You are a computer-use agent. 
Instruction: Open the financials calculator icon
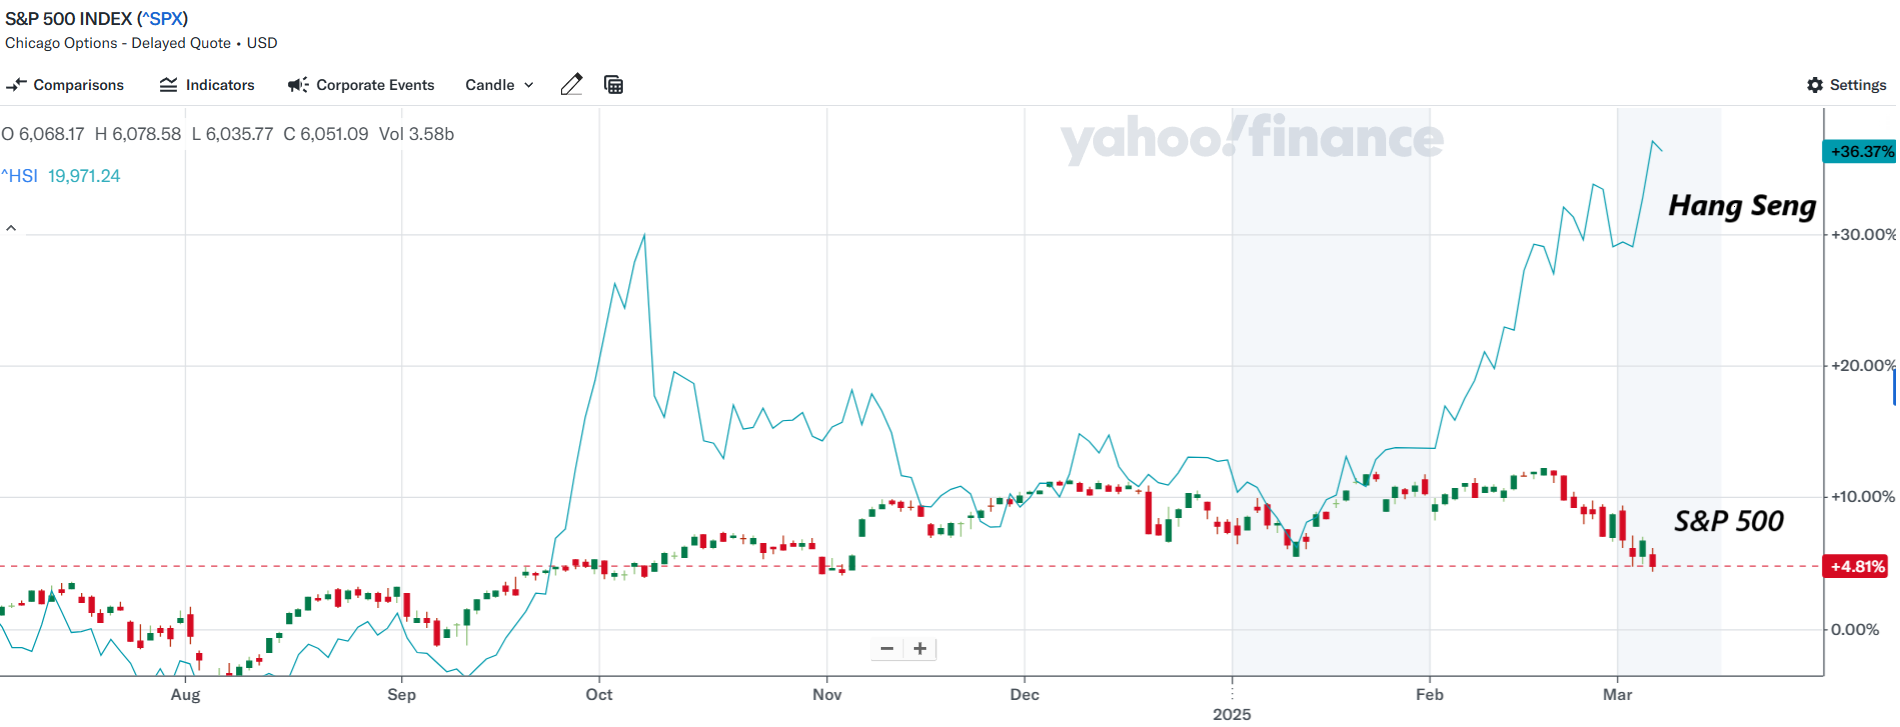click(613, 85)
